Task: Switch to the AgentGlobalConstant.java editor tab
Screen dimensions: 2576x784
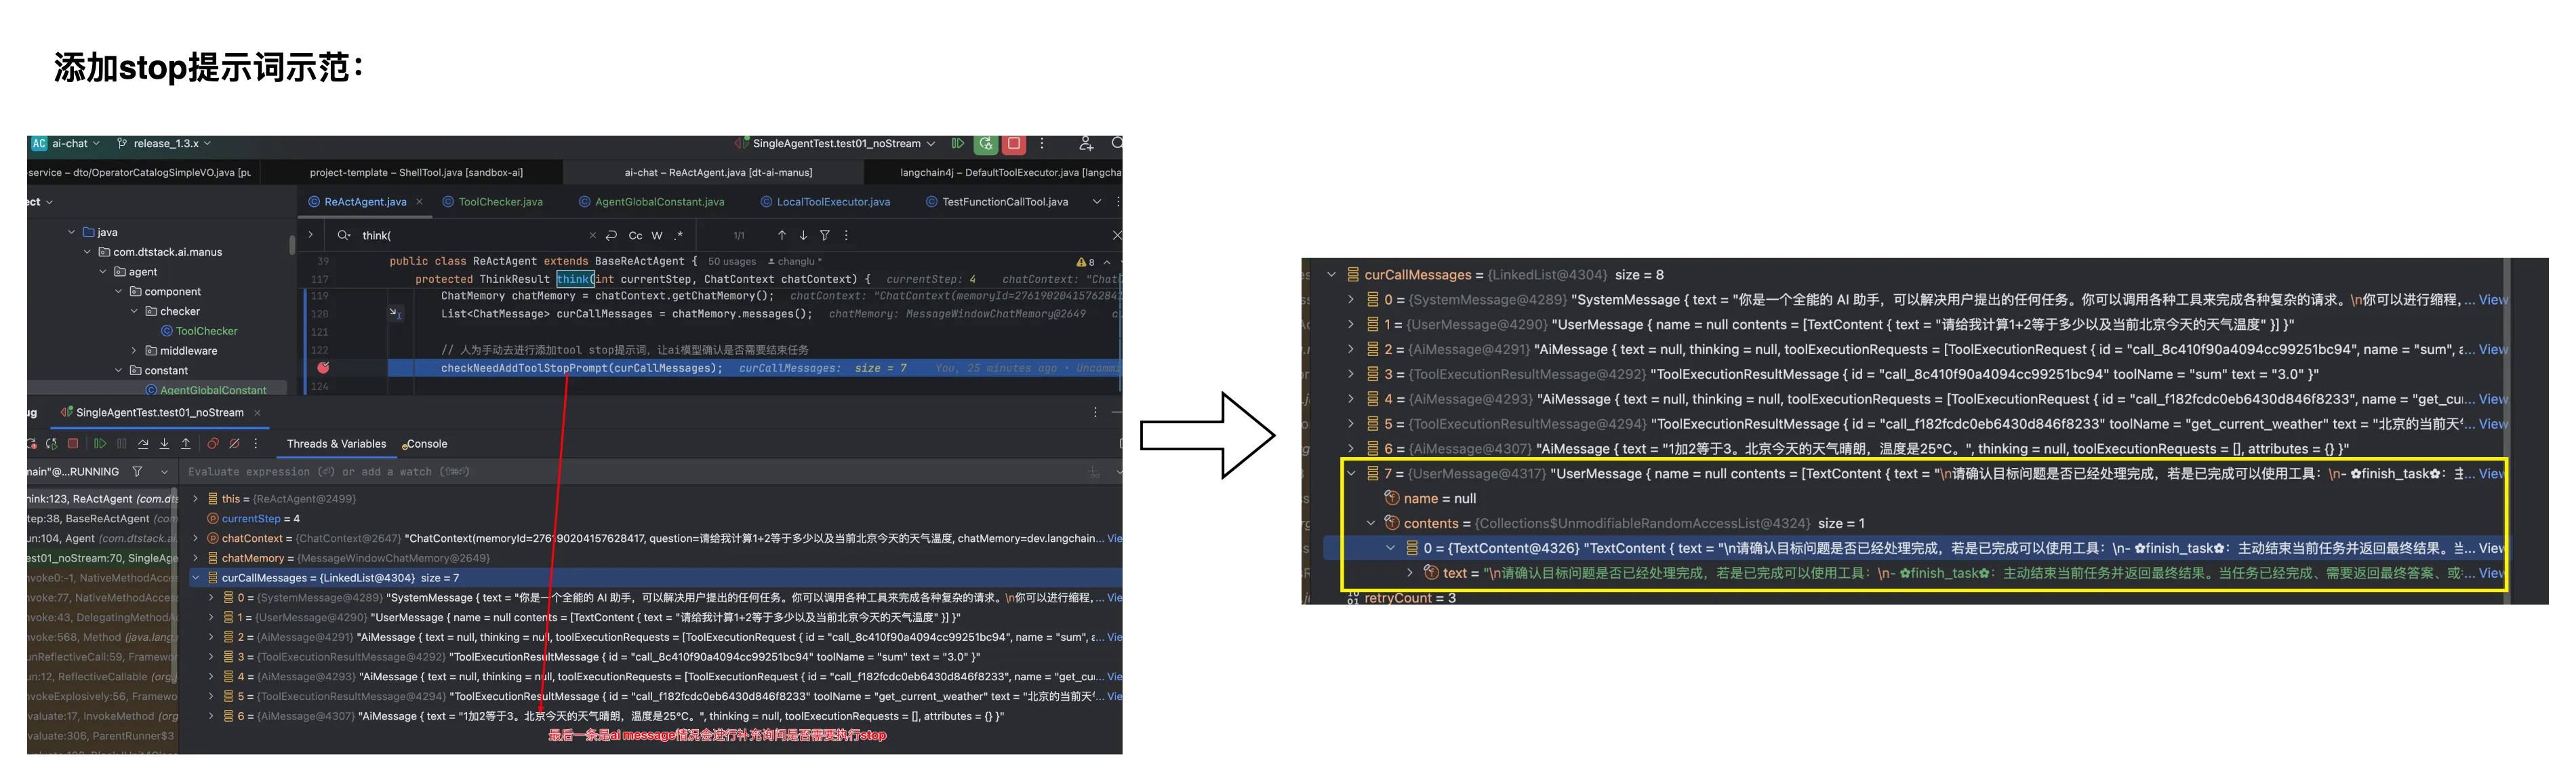Action: (651, 202)
